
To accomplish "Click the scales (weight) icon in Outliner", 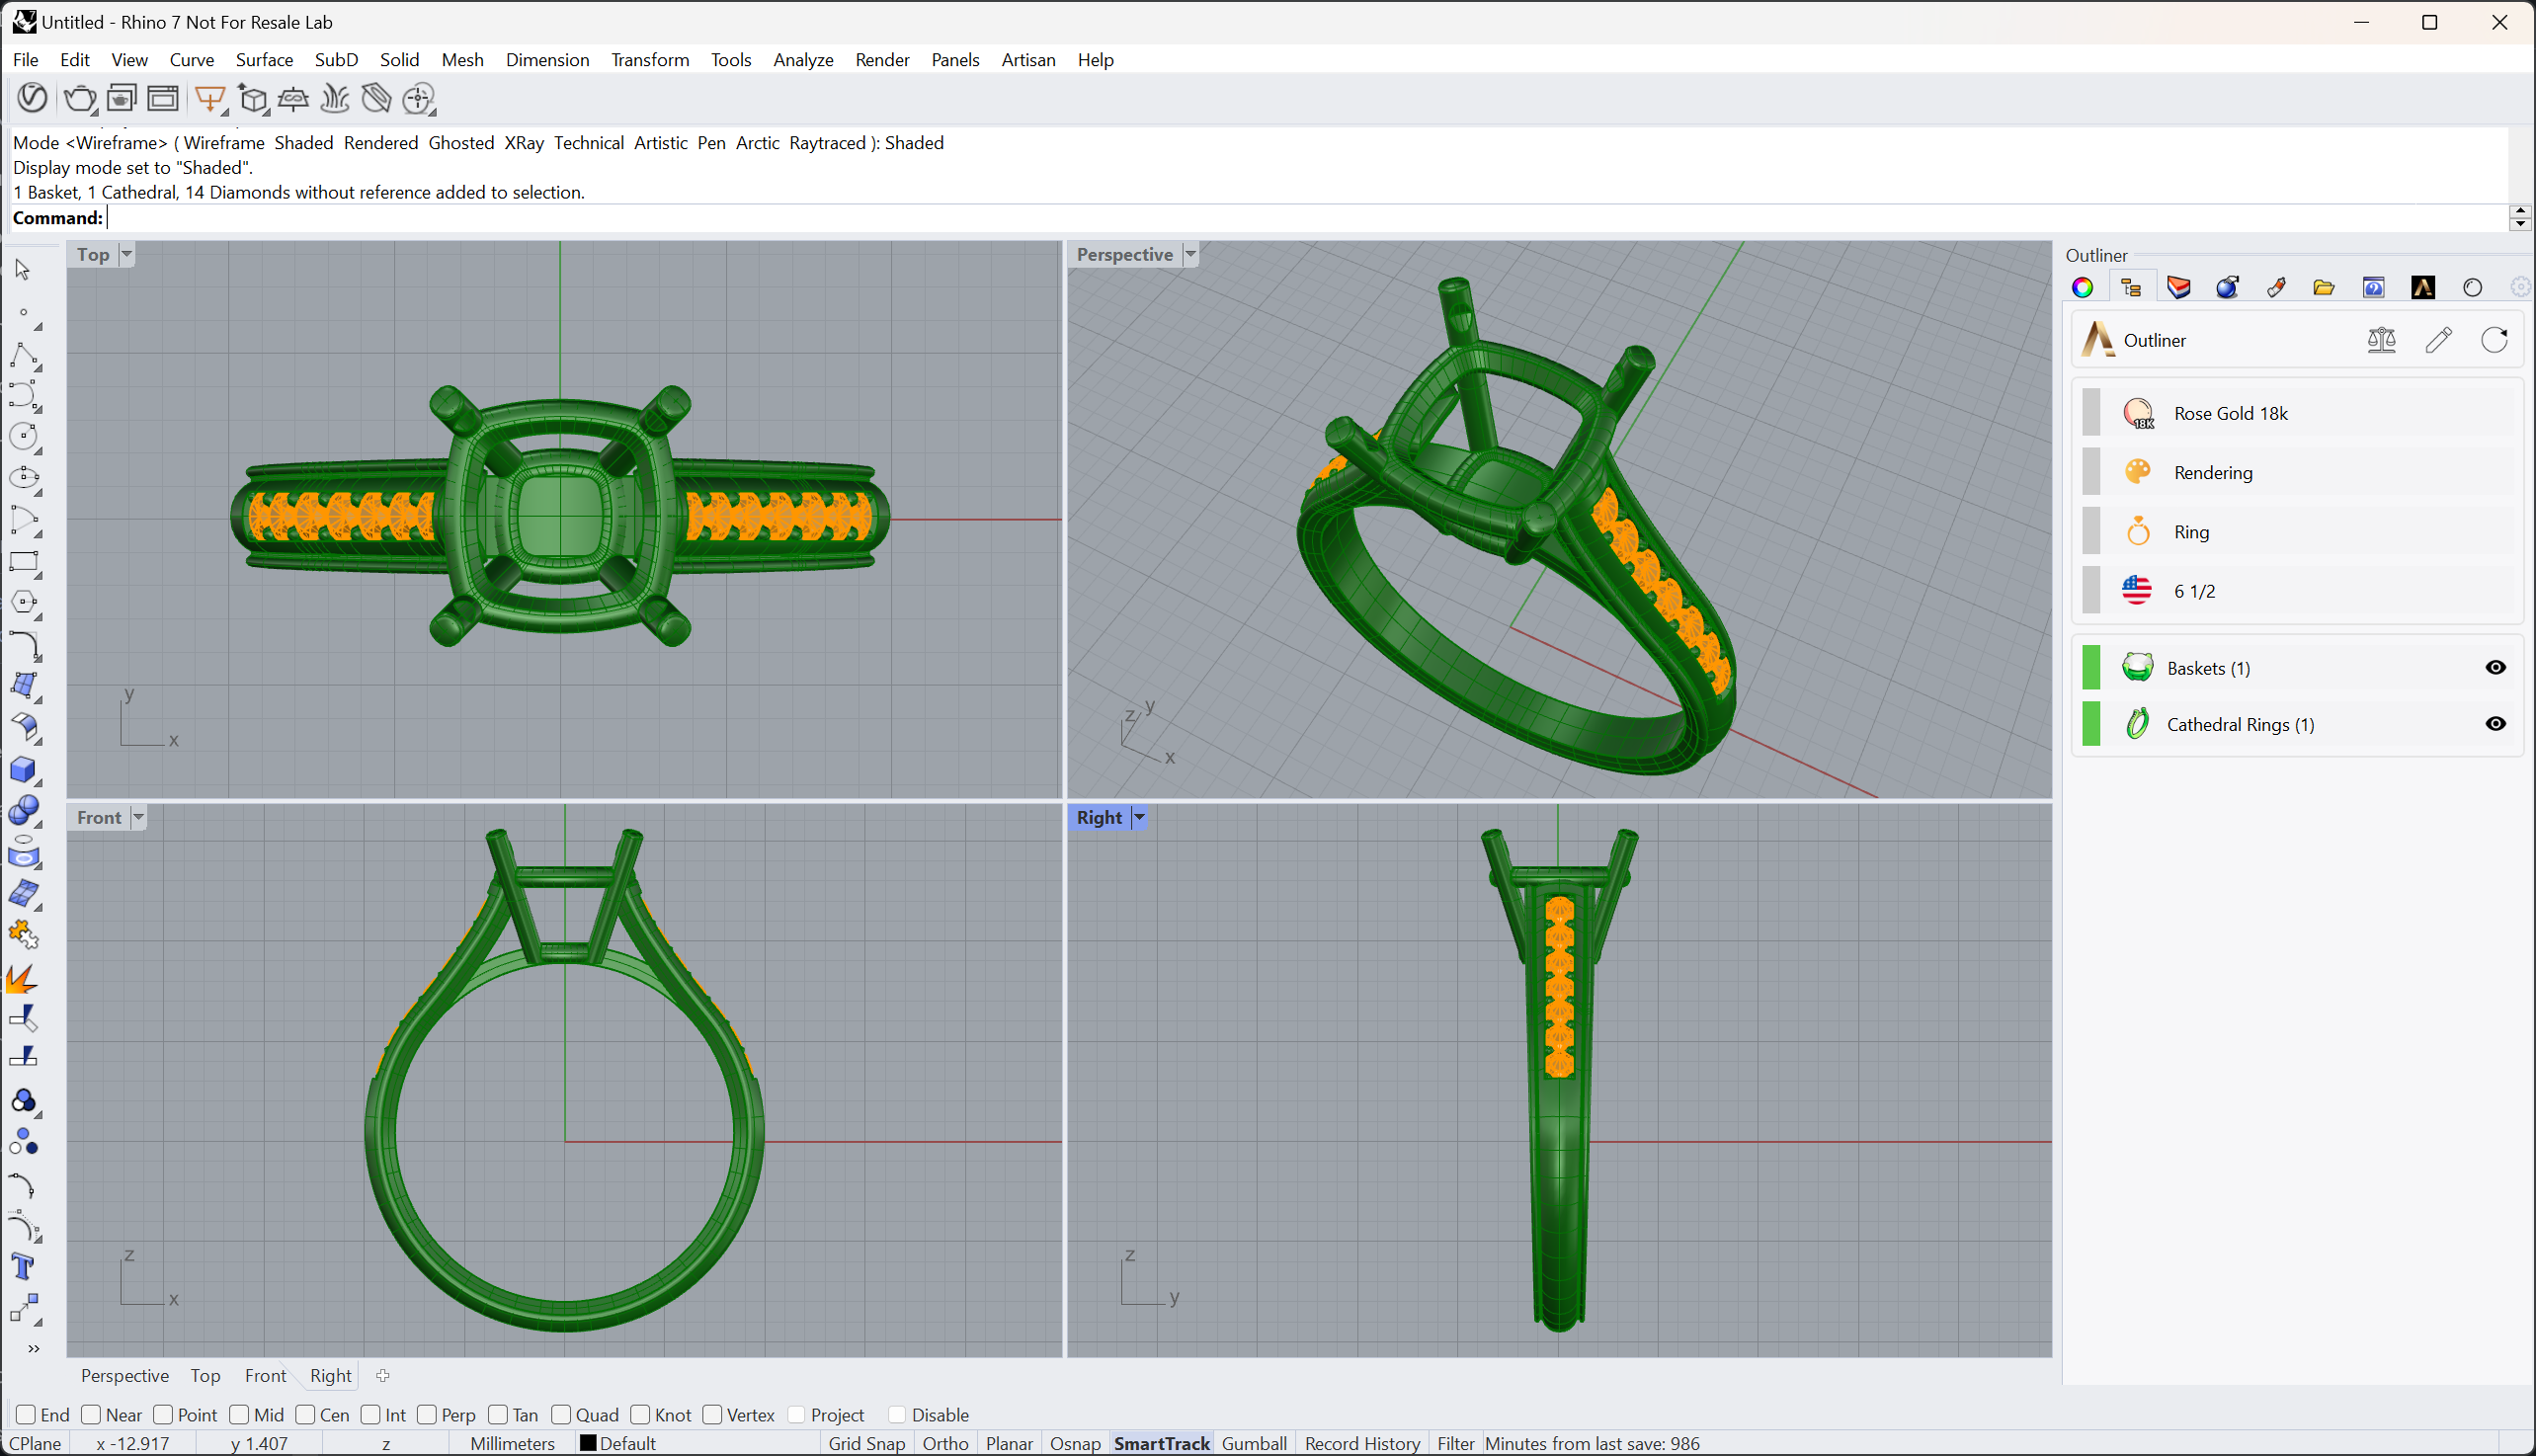I will coord(2381,340).
